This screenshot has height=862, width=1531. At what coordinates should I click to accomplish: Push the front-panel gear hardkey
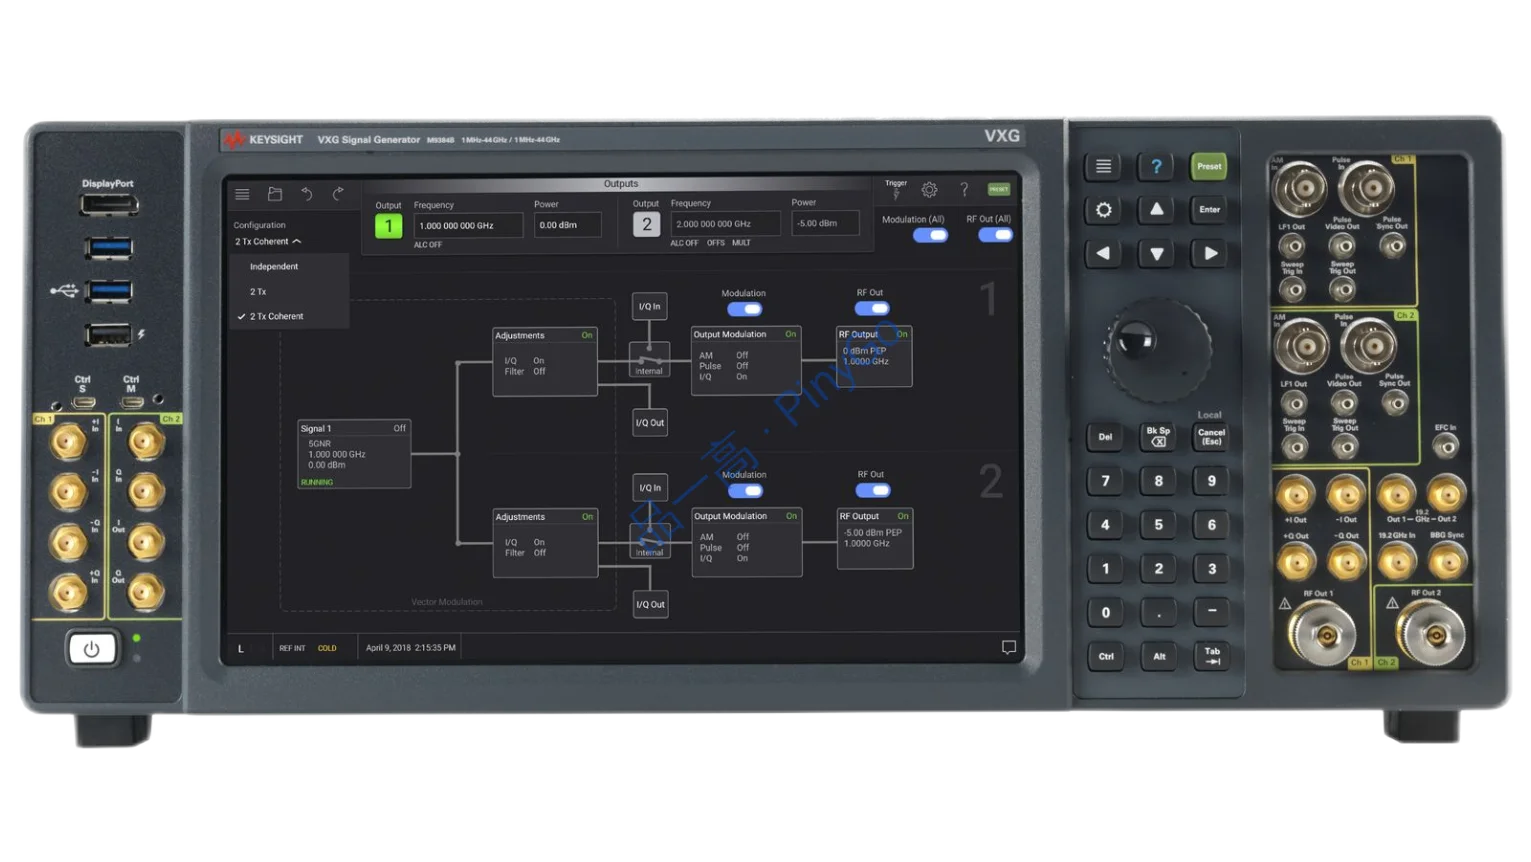coord(1103,210)
